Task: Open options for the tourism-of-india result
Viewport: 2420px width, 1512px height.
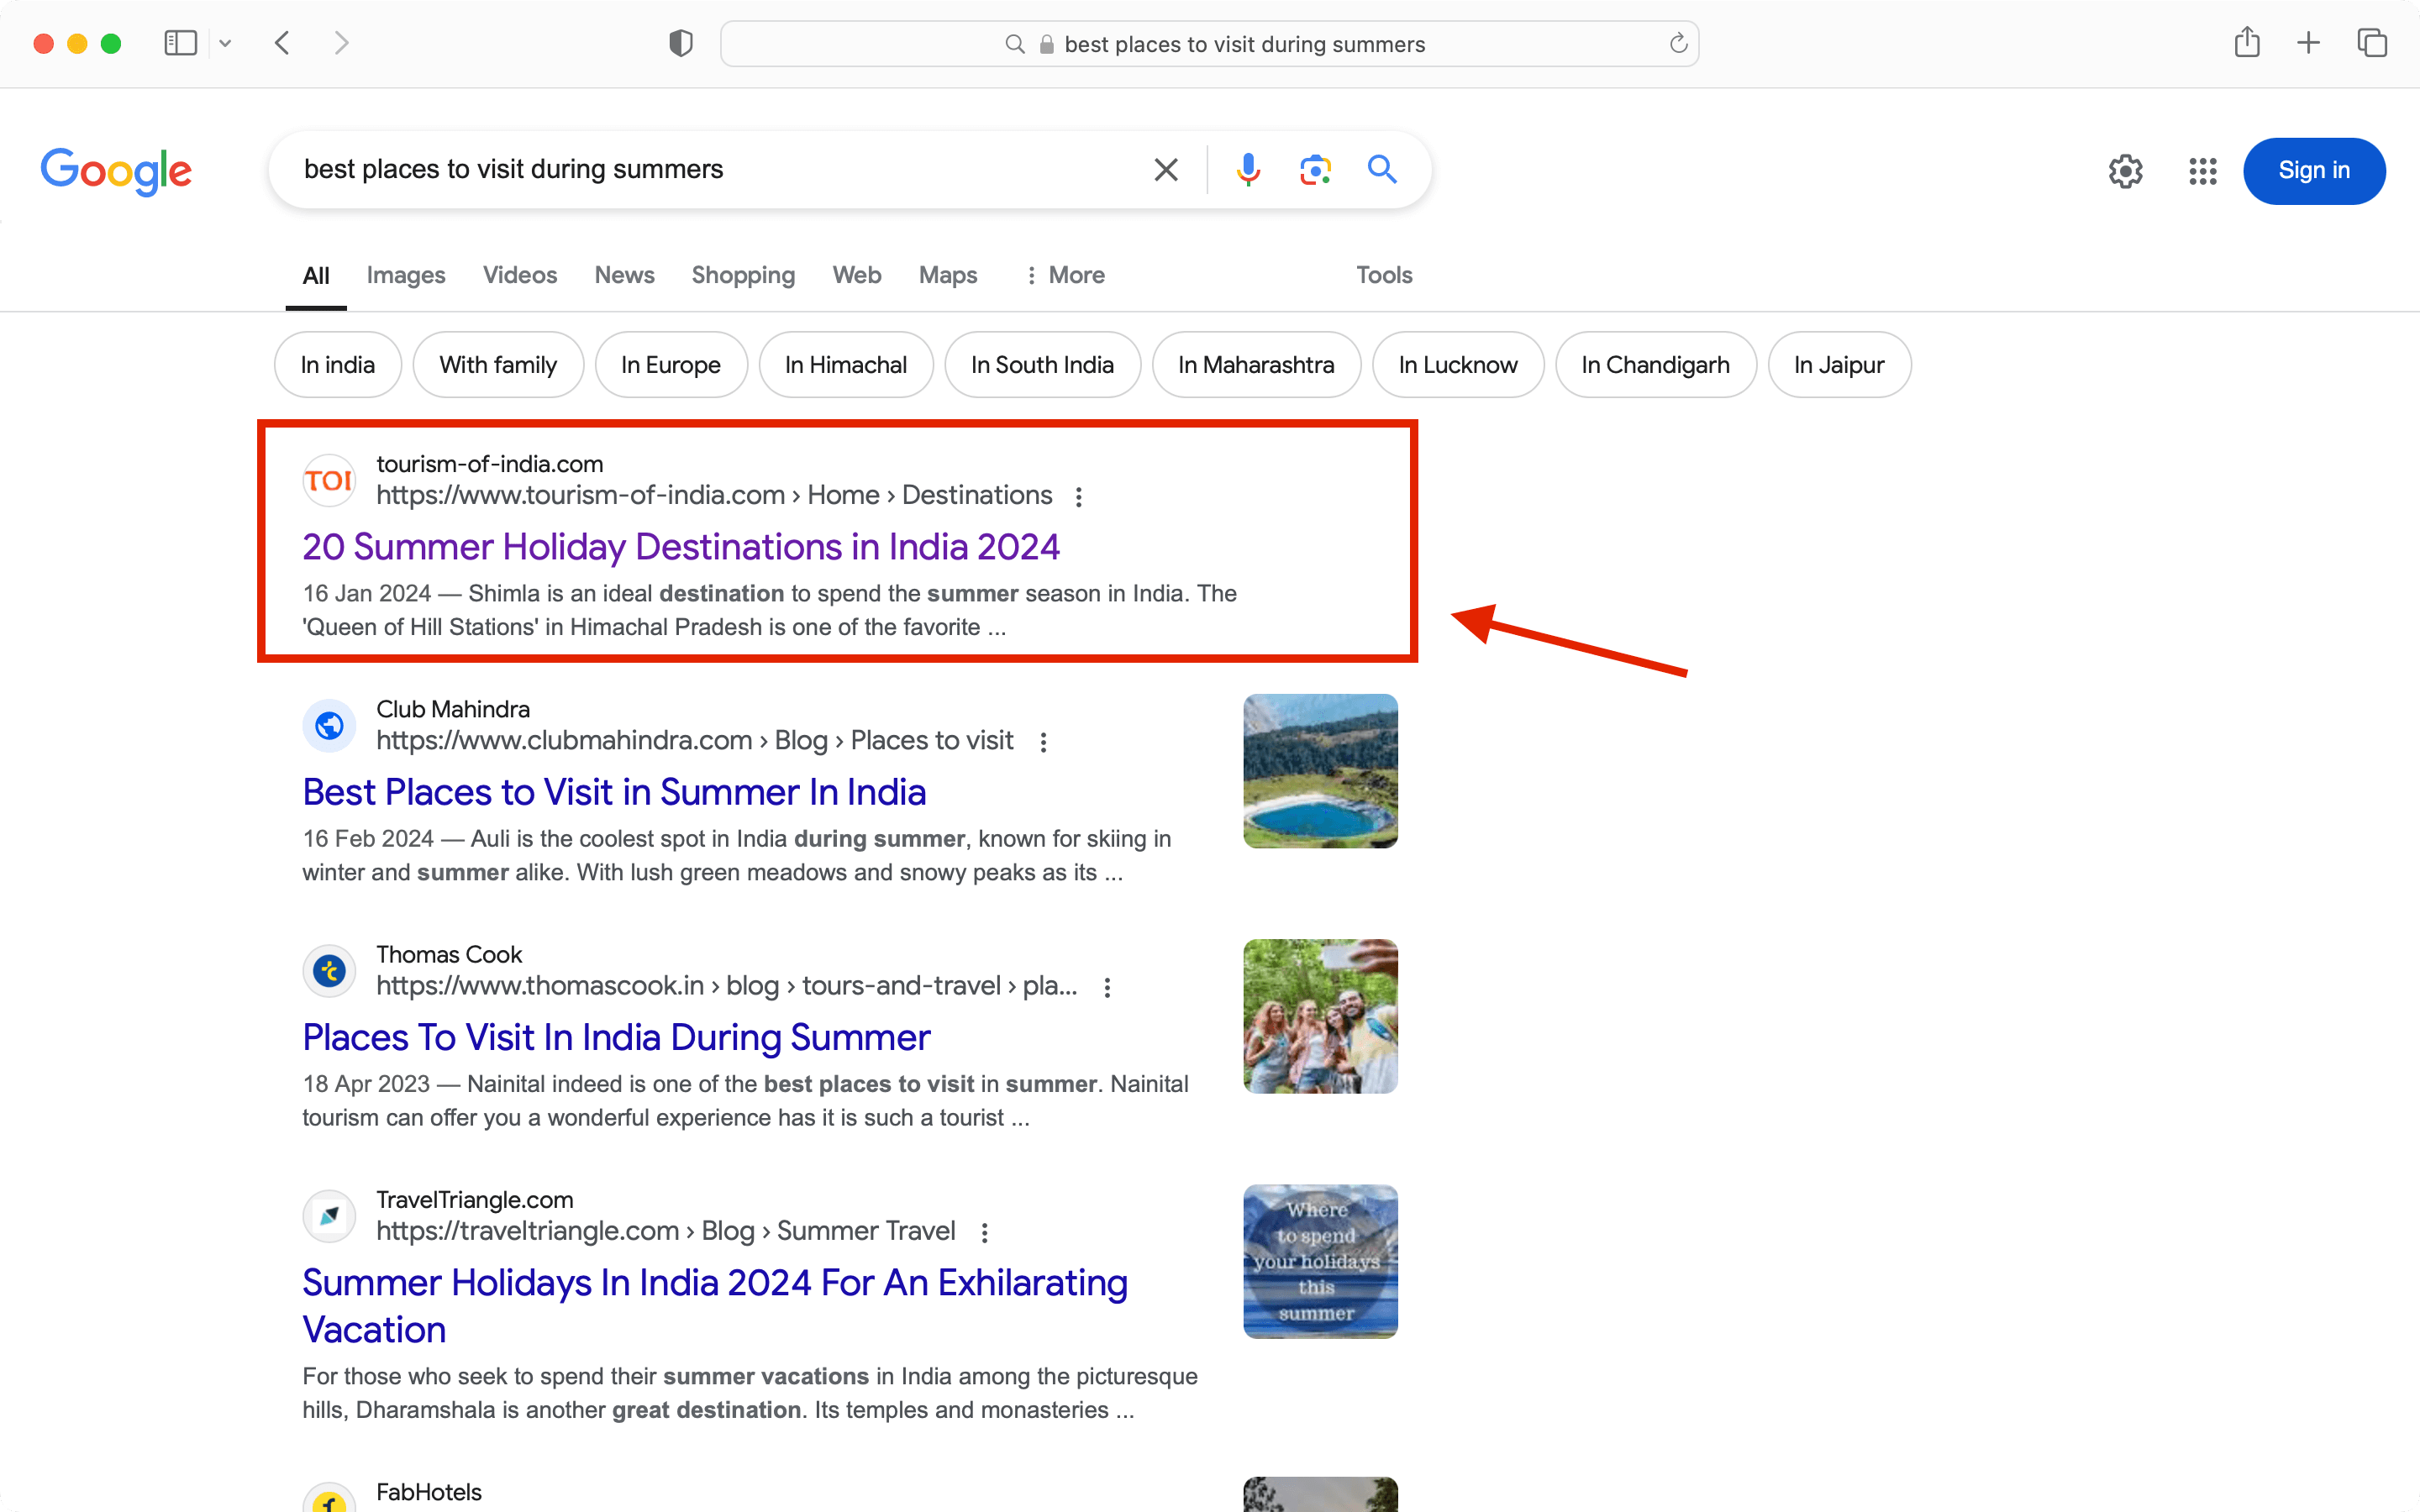Action: coord(1078,497)
